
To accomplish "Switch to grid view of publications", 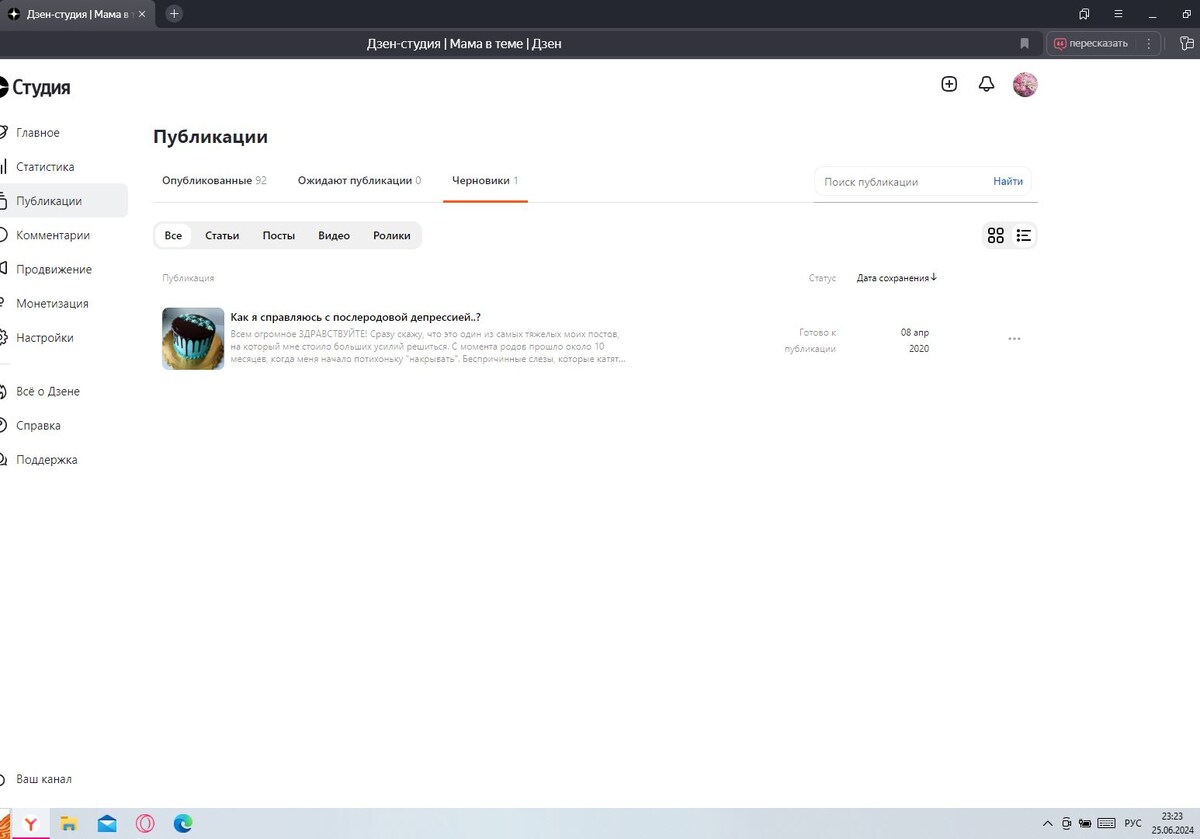I will pyautogui.click(x=995, y=235).
